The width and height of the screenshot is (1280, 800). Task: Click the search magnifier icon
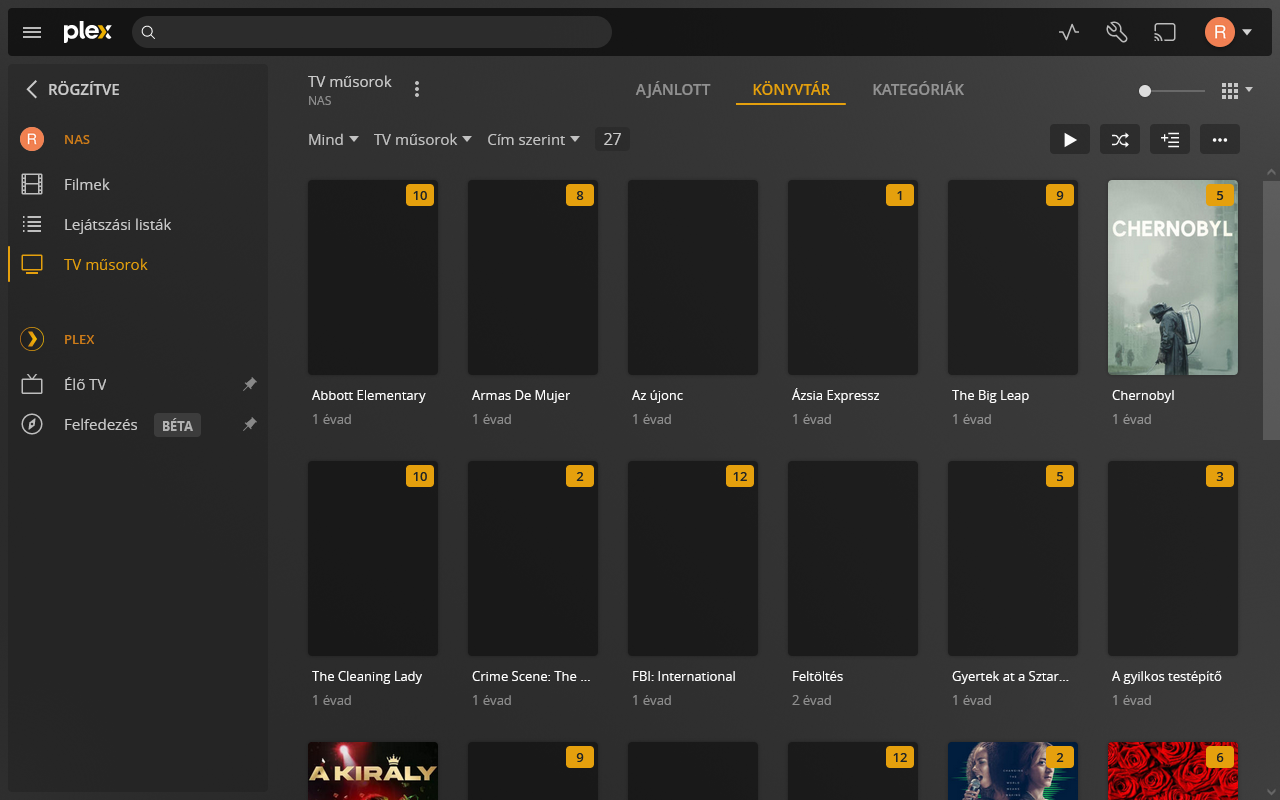click(148, 32)
